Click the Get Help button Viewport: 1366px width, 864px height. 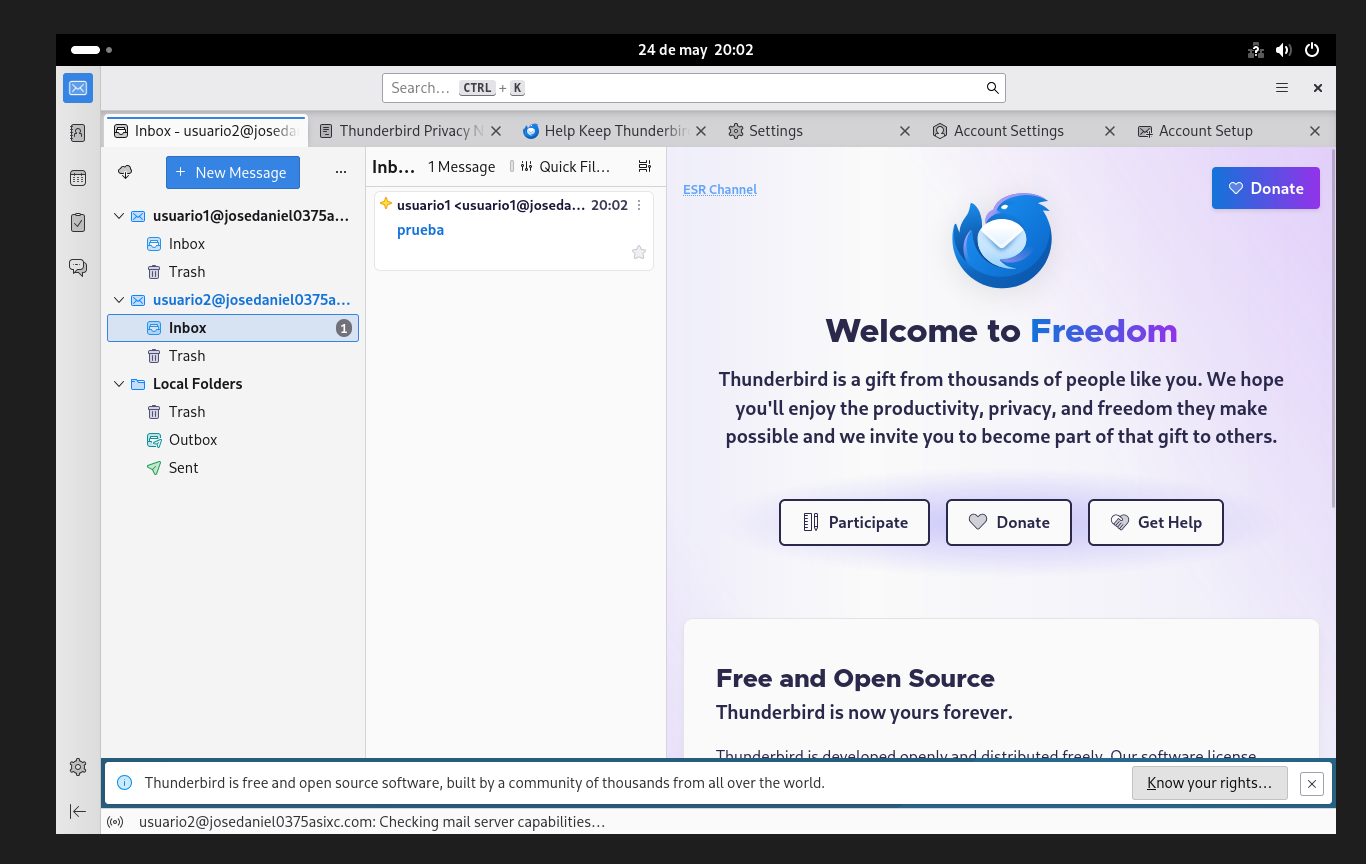(1156, 522)
